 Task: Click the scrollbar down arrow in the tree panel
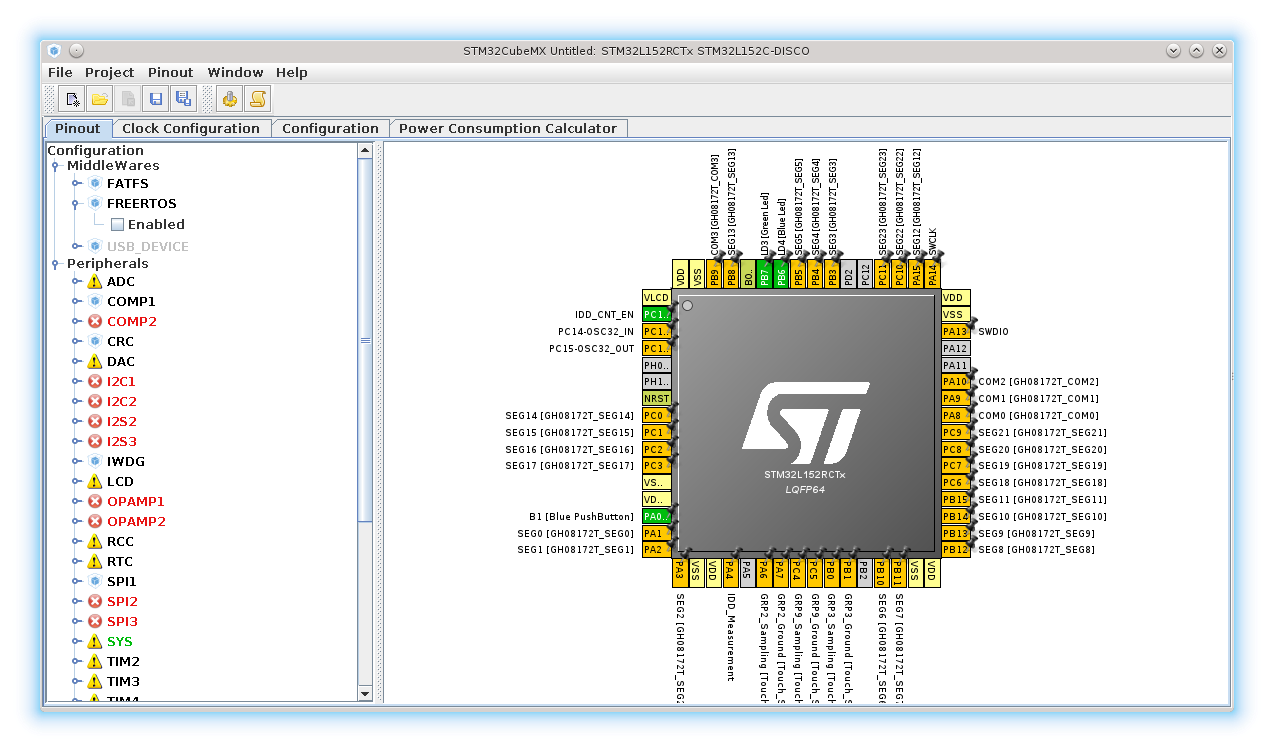point(365,694)
